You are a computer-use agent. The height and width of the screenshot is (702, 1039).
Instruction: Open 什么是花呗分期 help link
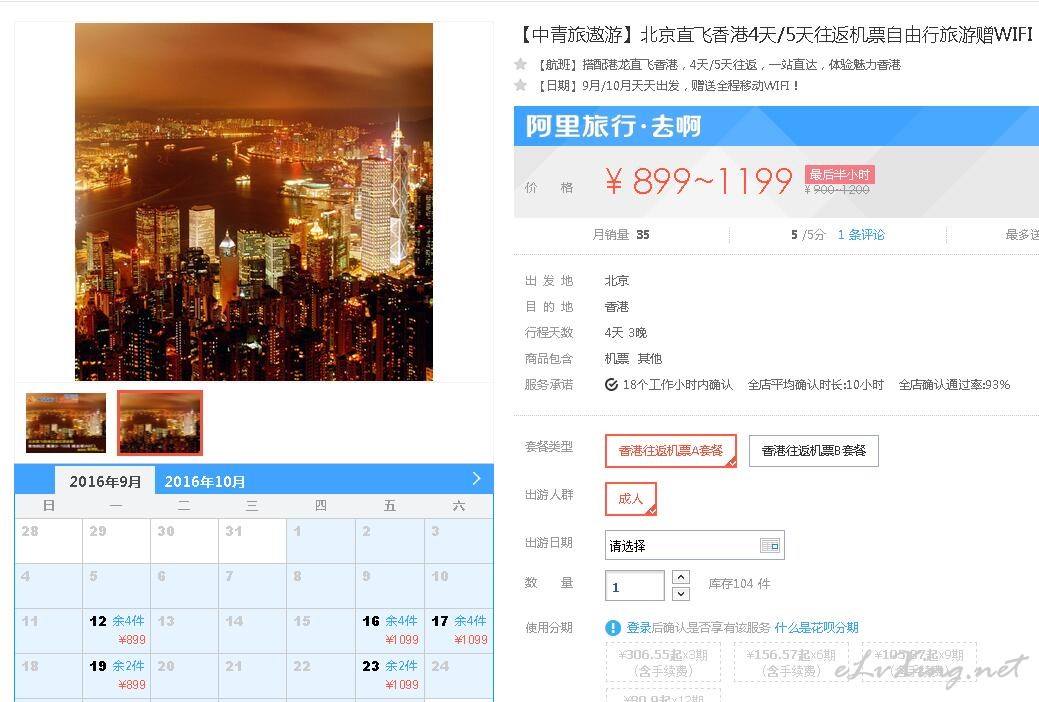click(x=816, y=627)
